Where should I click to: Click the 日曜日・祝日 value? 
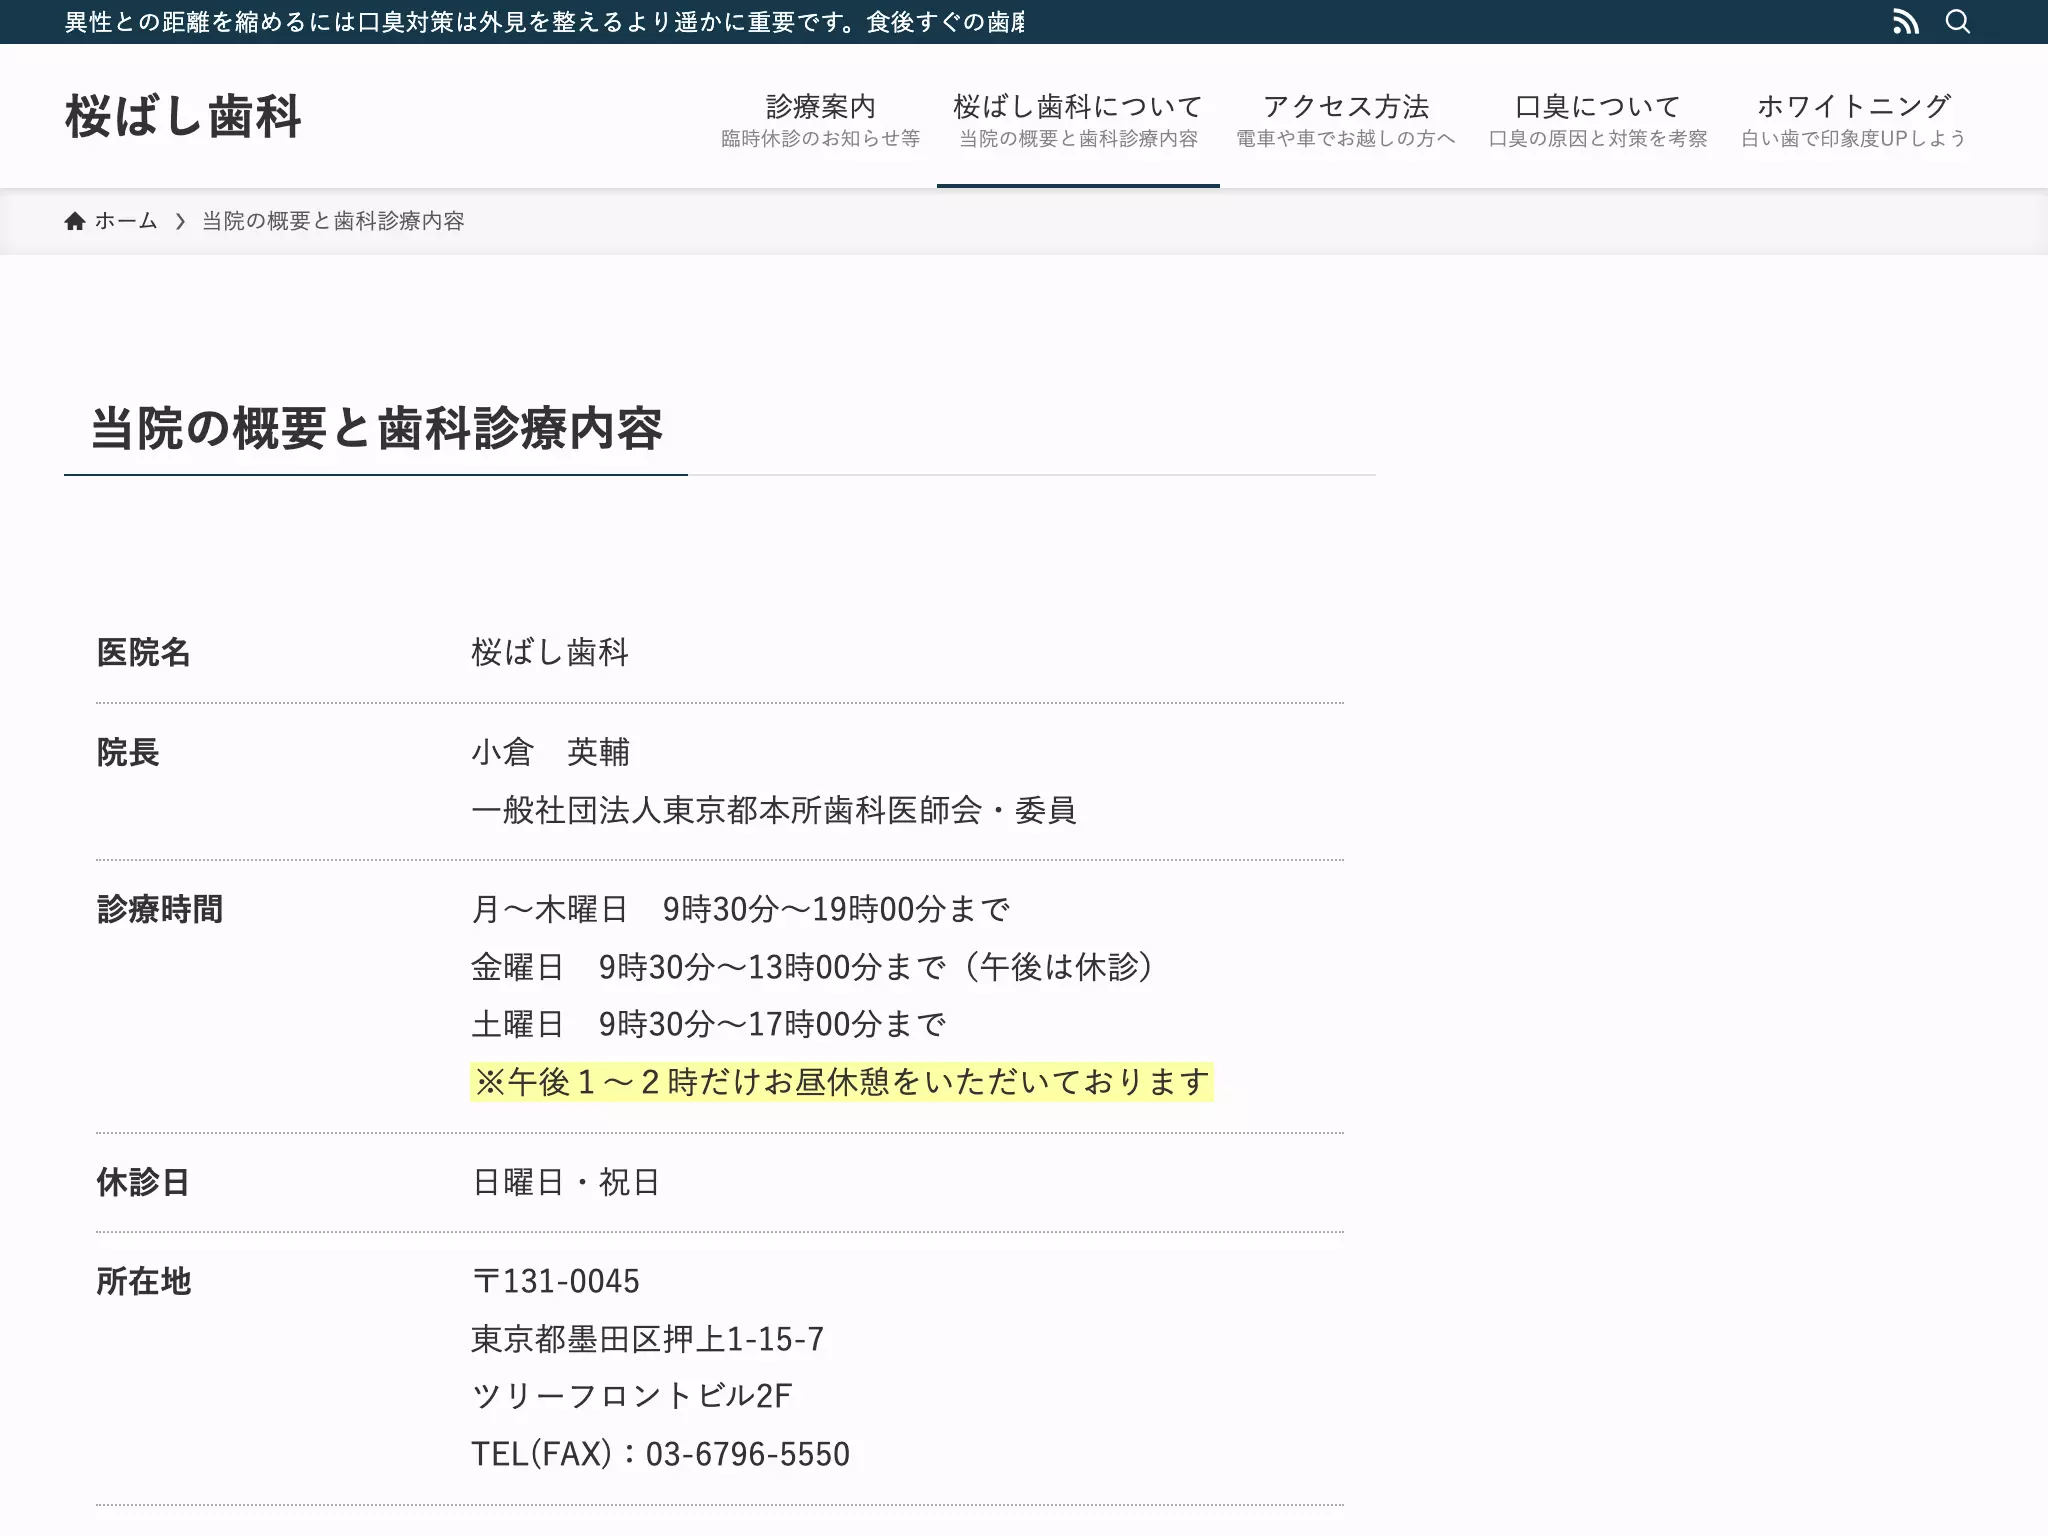566,1182
